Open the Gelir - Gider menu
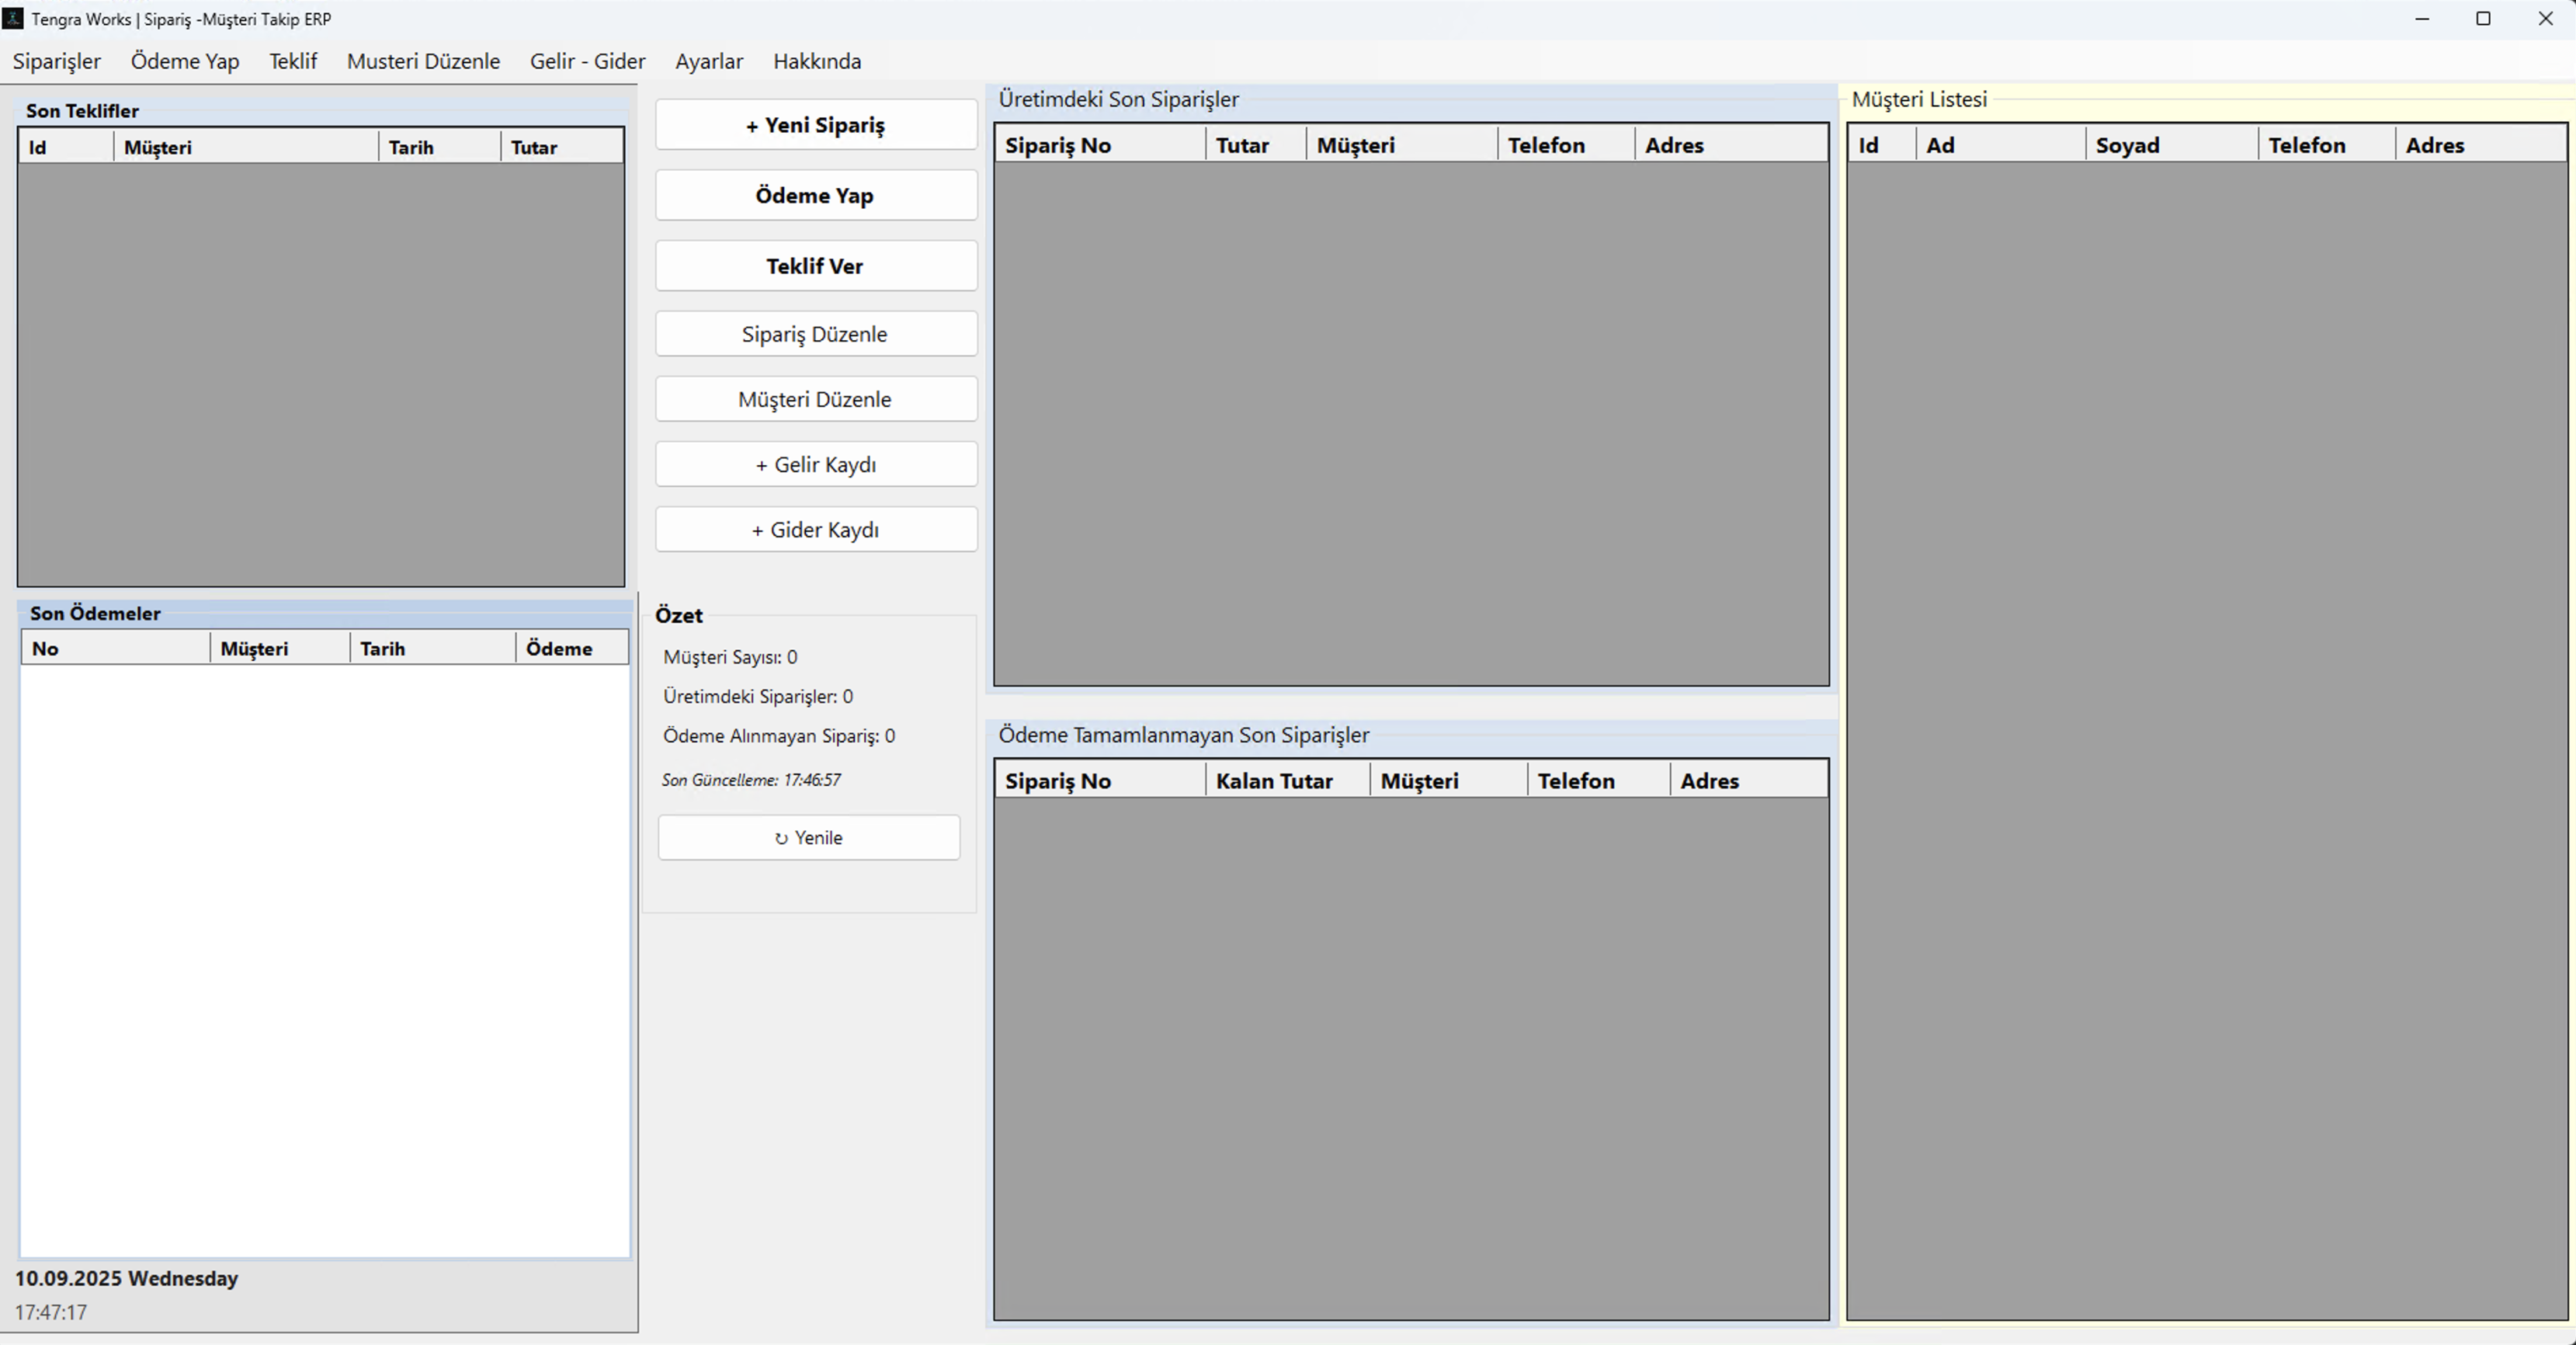The width and height of the screenshot is (2576, 1345). tap(587, 61)
